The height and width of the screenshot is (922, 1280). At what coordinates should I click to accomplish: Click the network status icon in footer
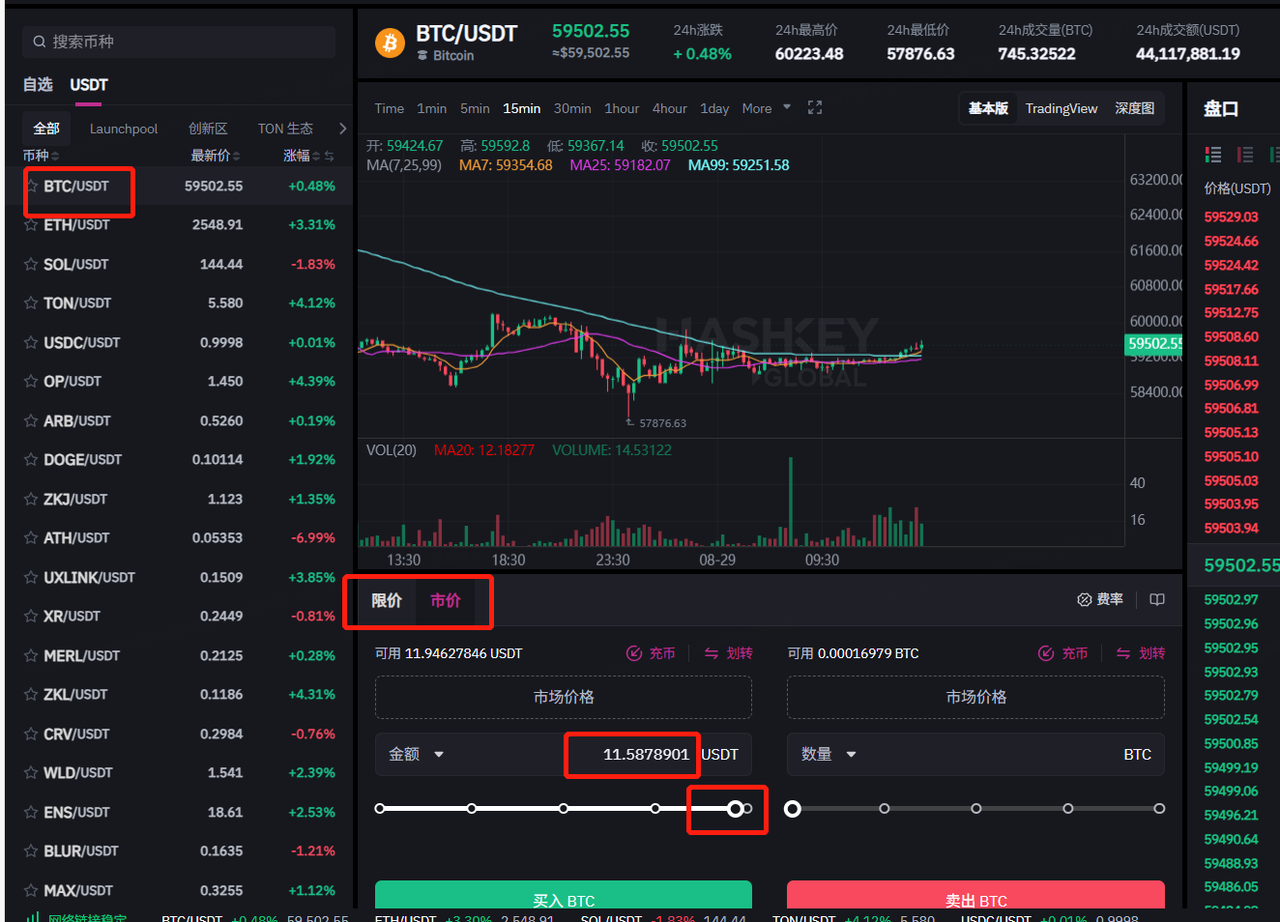pos(32,917)
